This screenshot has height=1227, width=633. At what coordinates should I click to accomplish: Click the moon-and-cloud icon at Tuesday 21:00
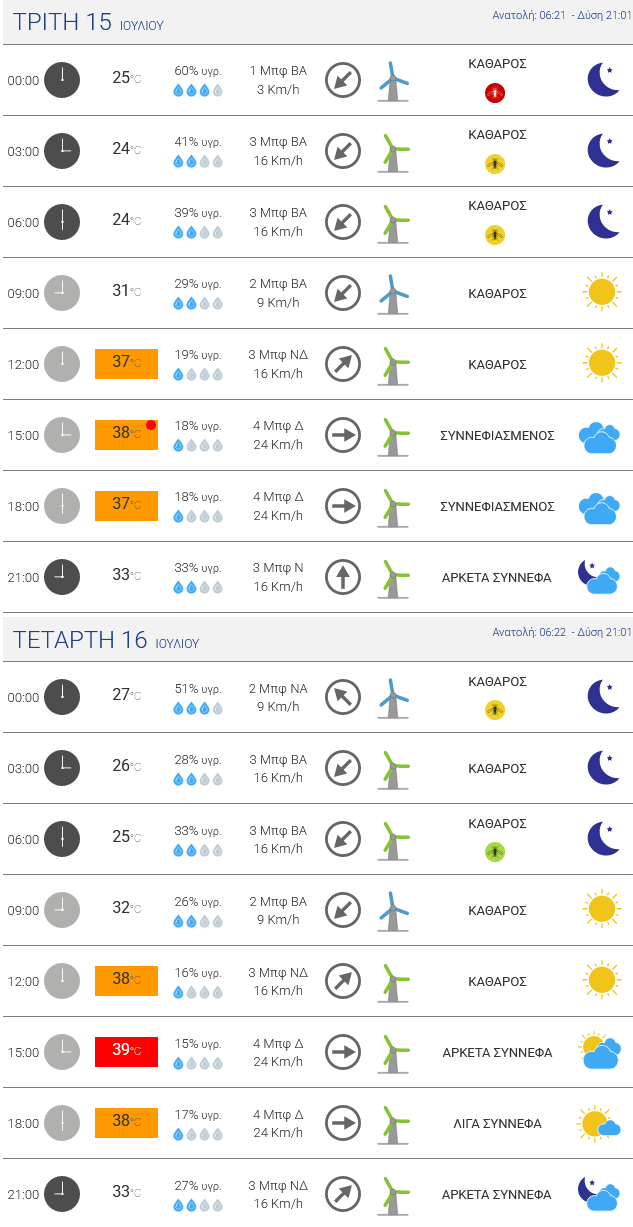point(599,577)
